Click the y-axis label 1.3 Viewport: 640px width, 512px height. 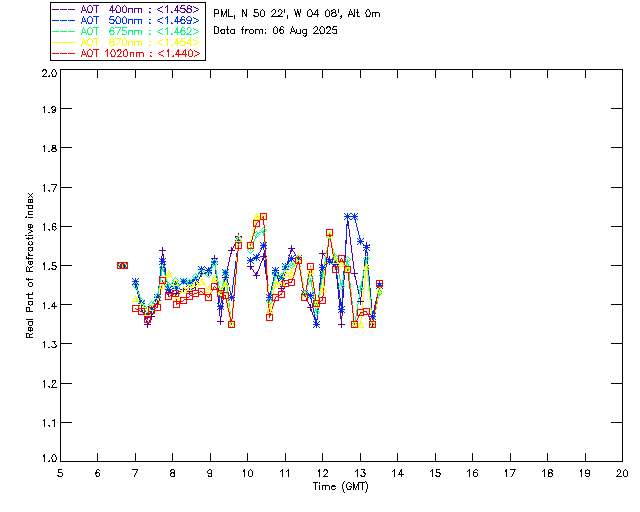49,344
